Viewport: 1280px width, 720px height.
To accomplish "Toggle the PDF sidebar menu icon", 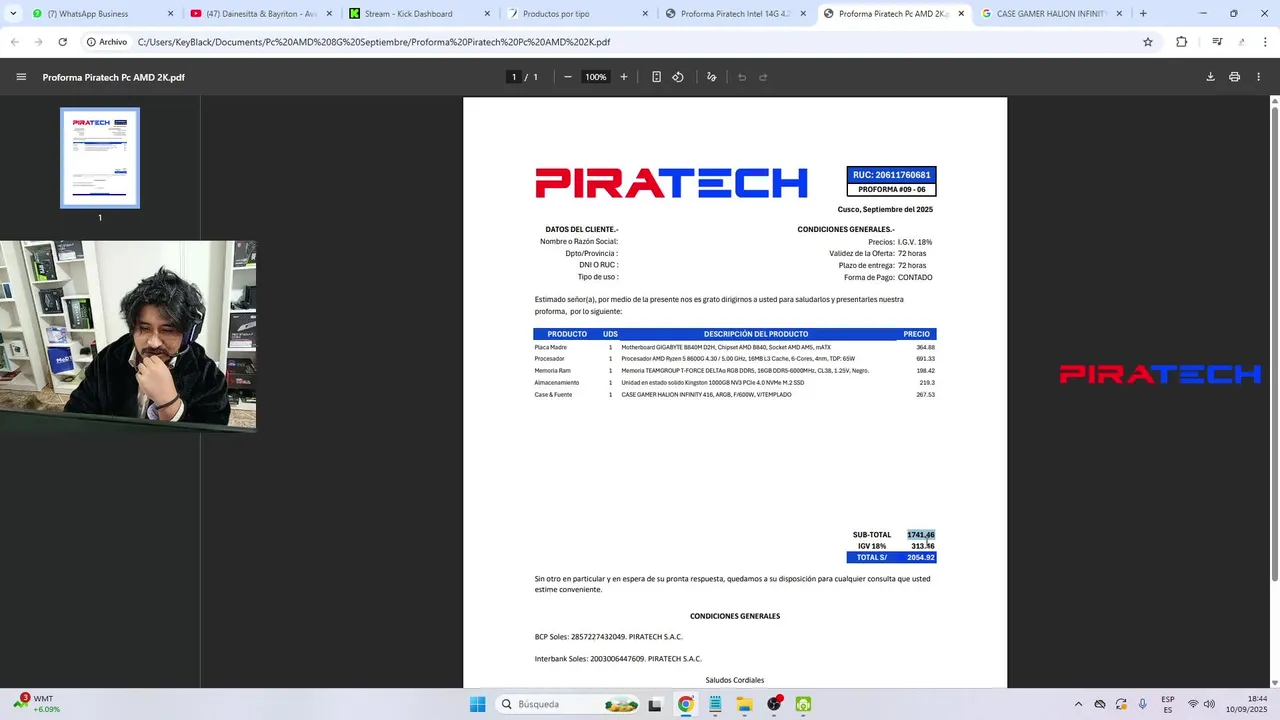I will click(x=21, y=77).
